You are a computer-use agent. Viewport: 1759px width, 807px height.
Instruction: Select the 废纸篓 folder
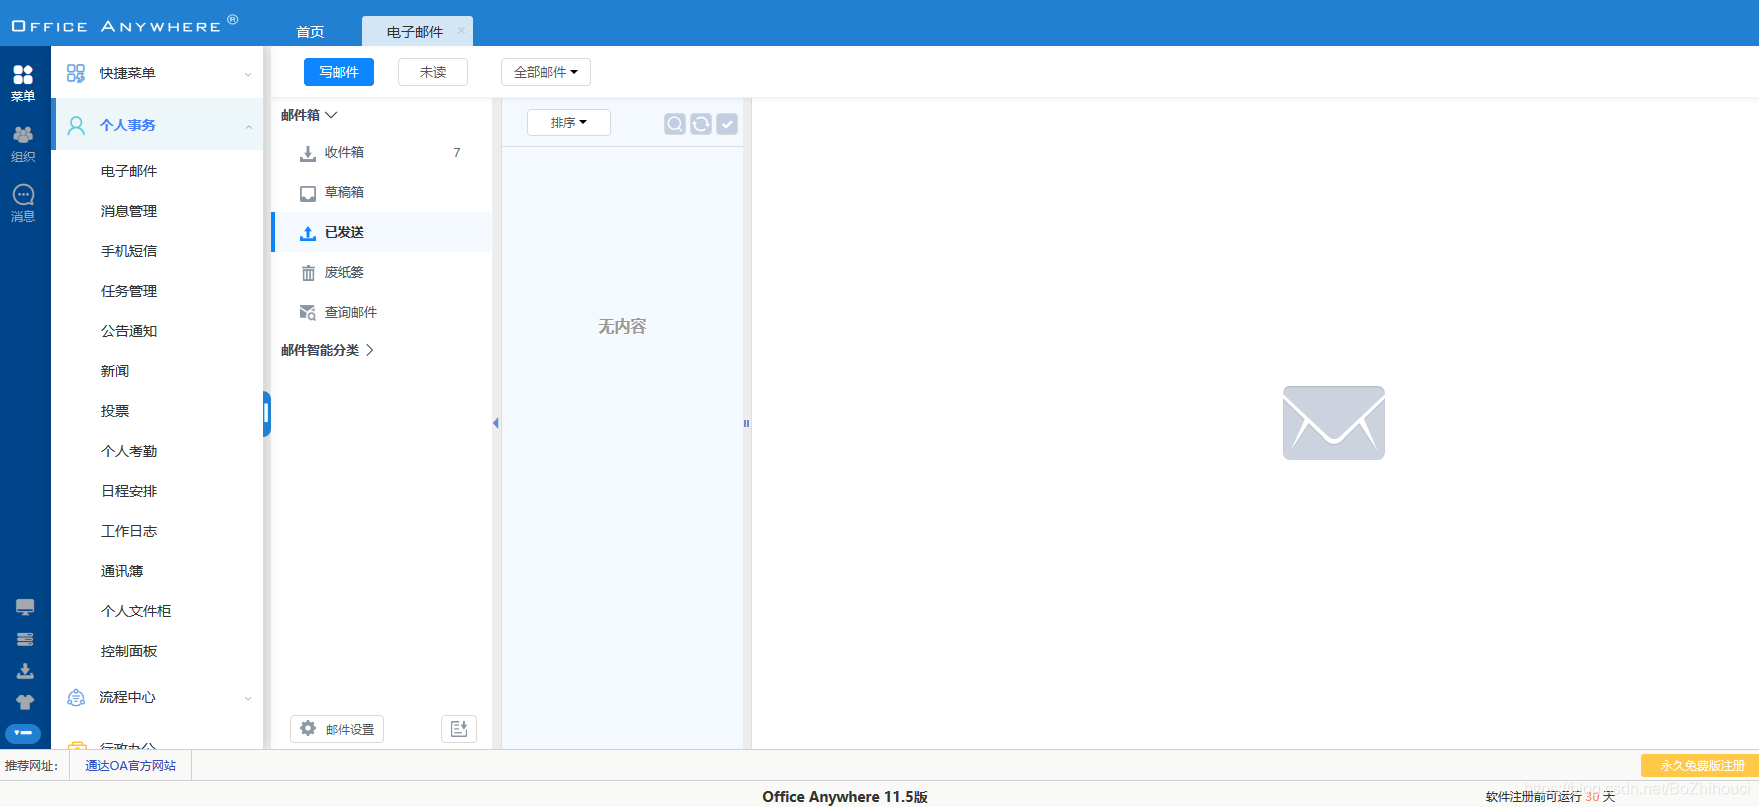[382, 273]
